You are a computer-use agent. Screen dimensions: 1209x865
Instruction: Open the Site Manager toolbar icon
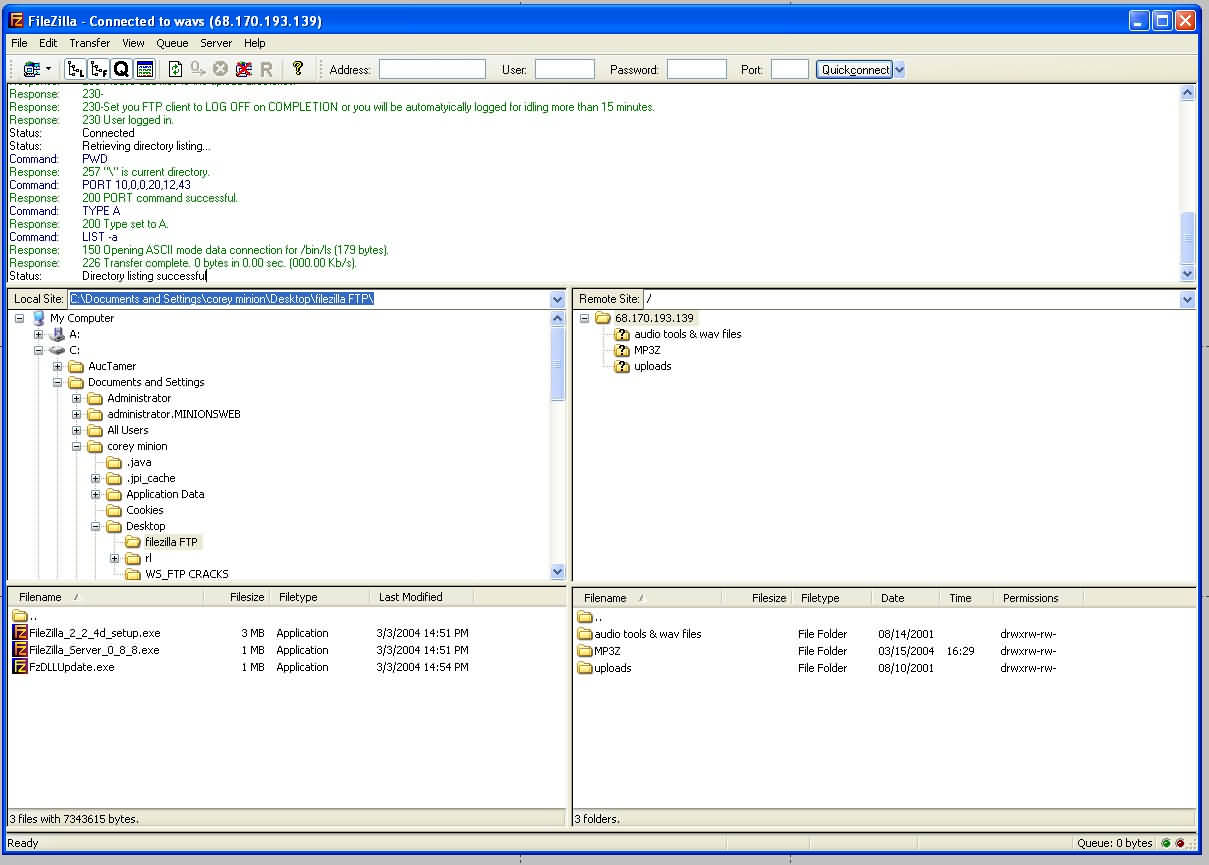[x=31, y=69]
